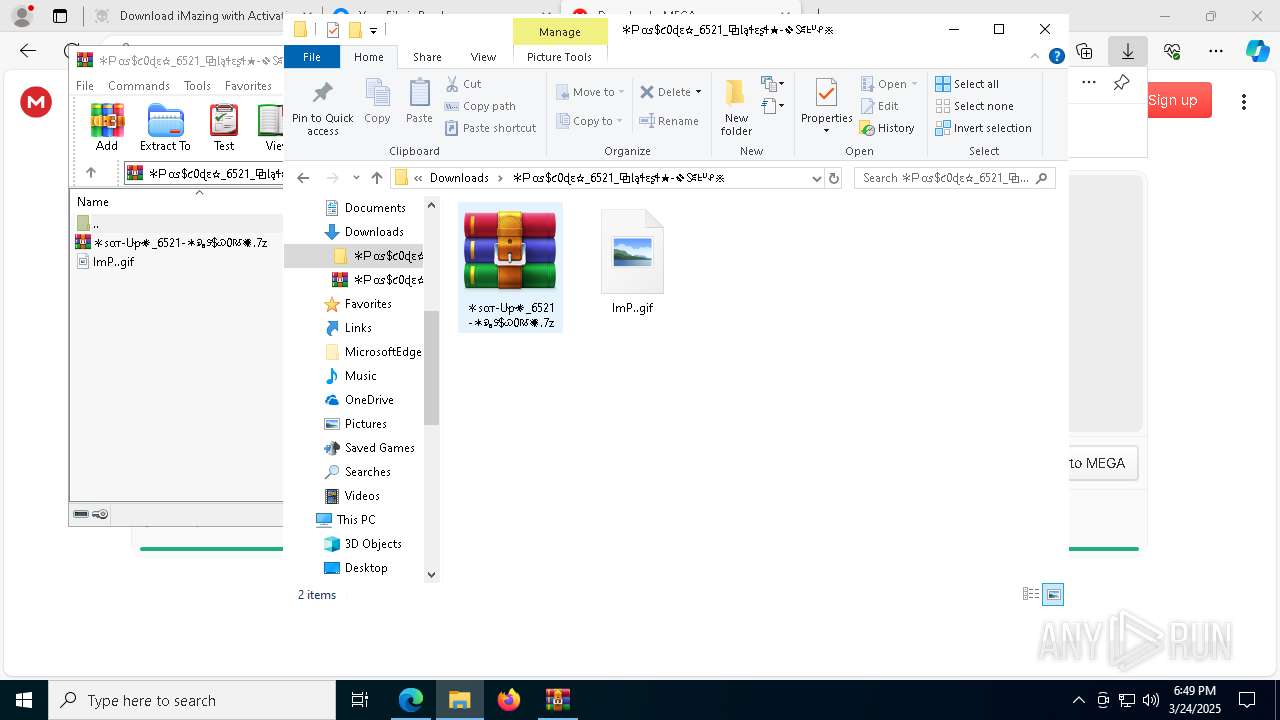Open the File tab
The height and width of the screenshot is (720, 1280).
[x=312, y=57]
